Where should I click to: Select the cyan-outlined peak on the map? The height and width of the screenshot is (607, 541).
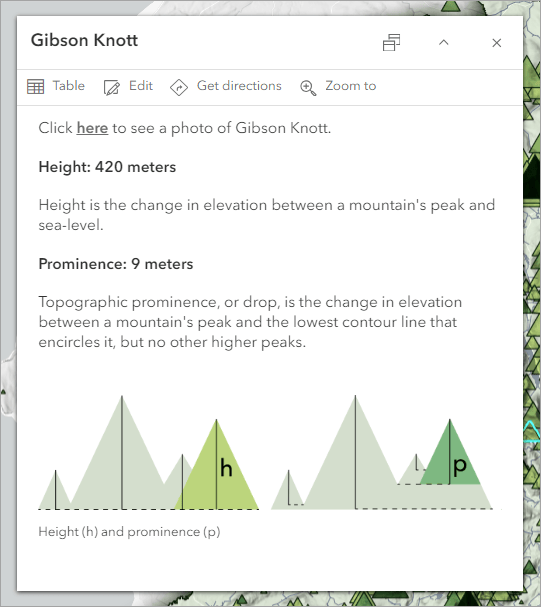tap(532, 432)
